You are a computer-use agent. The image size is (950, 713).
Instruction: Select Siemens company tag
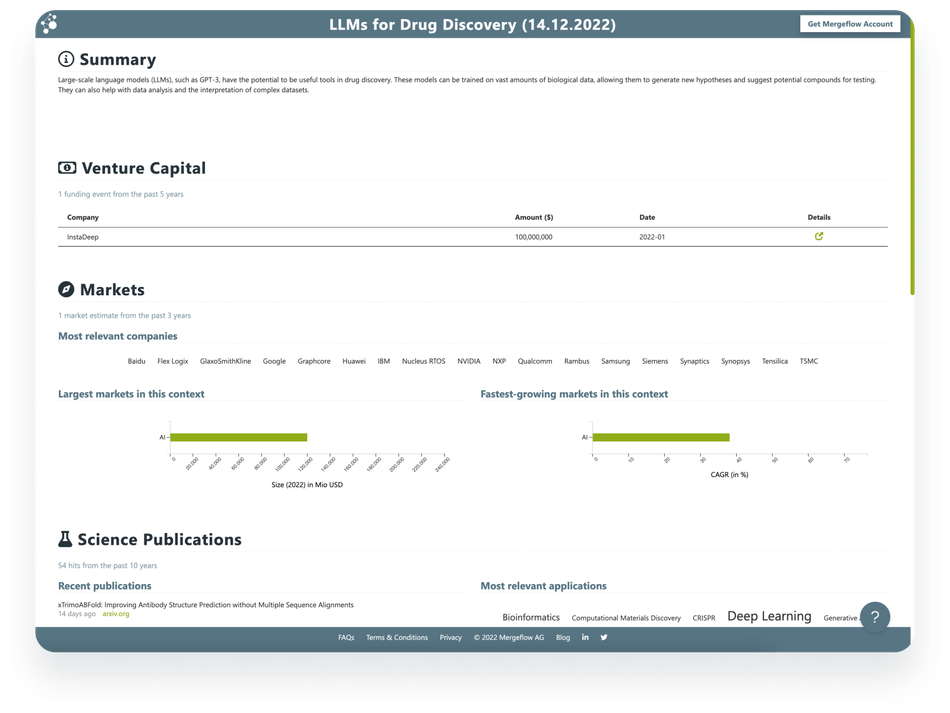(655, 361)
